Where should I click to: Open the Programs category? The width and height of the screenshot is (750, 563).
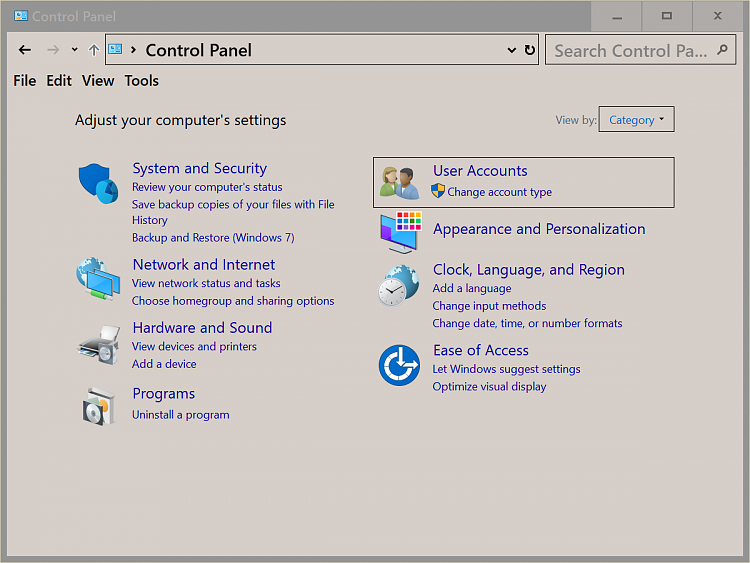click(164, 394)
